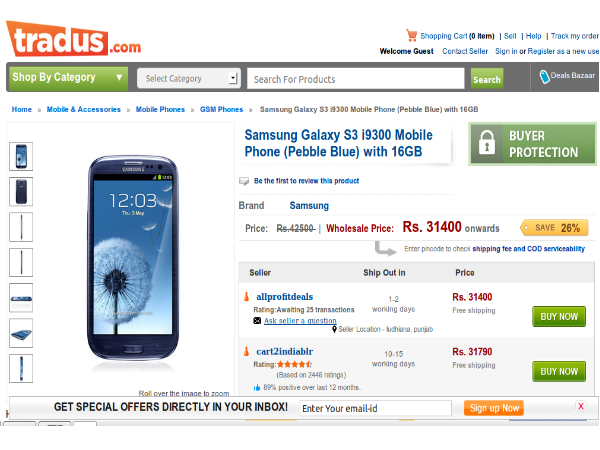Open the Select Category dropdown
Screen dimensions: 600x450
(190, 78)
